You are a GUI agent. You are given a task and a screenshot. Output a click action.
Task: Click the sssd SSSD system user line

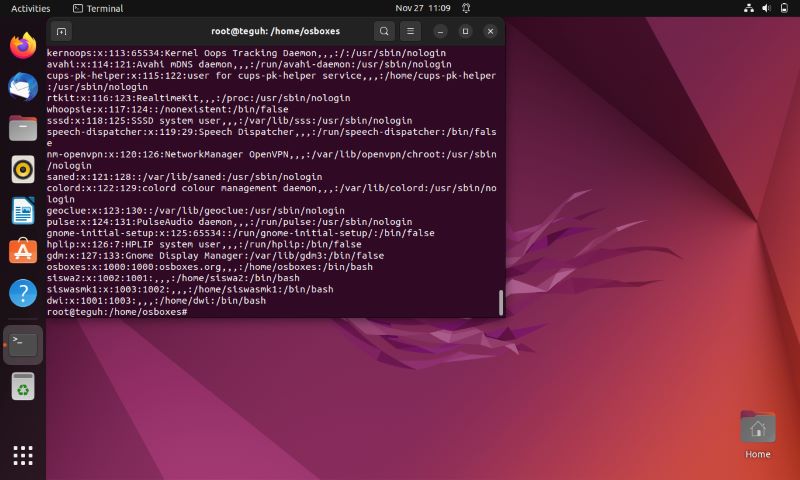click(x=229, y=121)
